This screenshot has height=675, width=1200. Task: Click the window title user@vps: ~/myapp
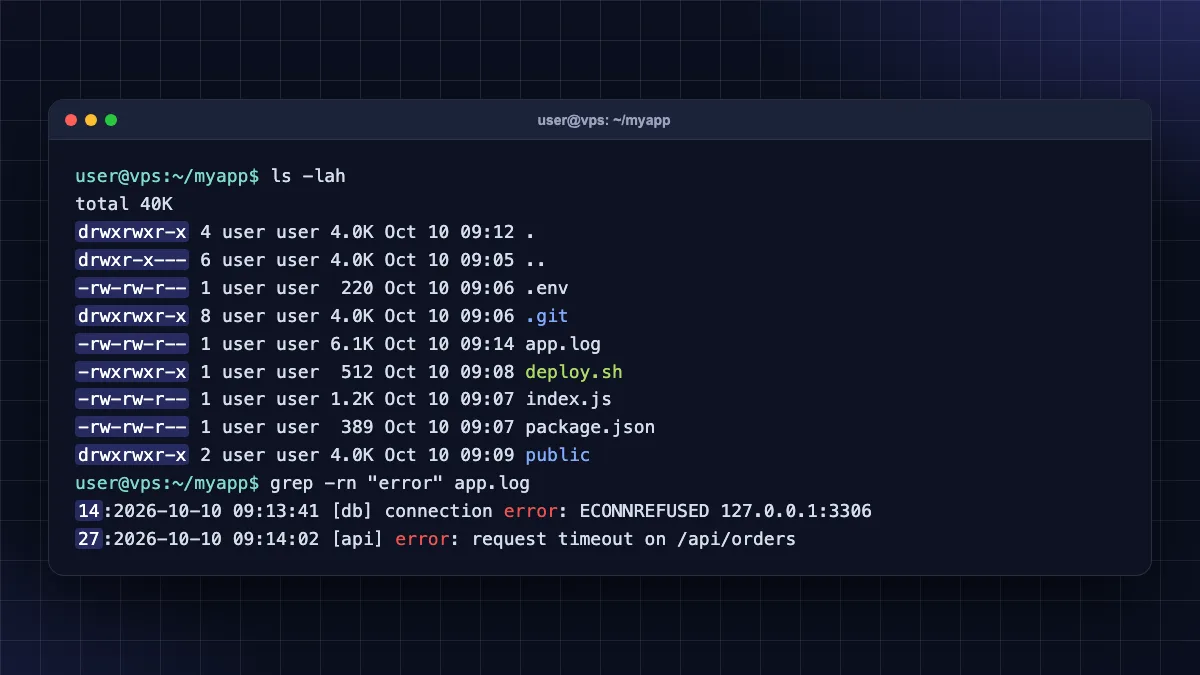pyautogui.click(x=604, y=120)
